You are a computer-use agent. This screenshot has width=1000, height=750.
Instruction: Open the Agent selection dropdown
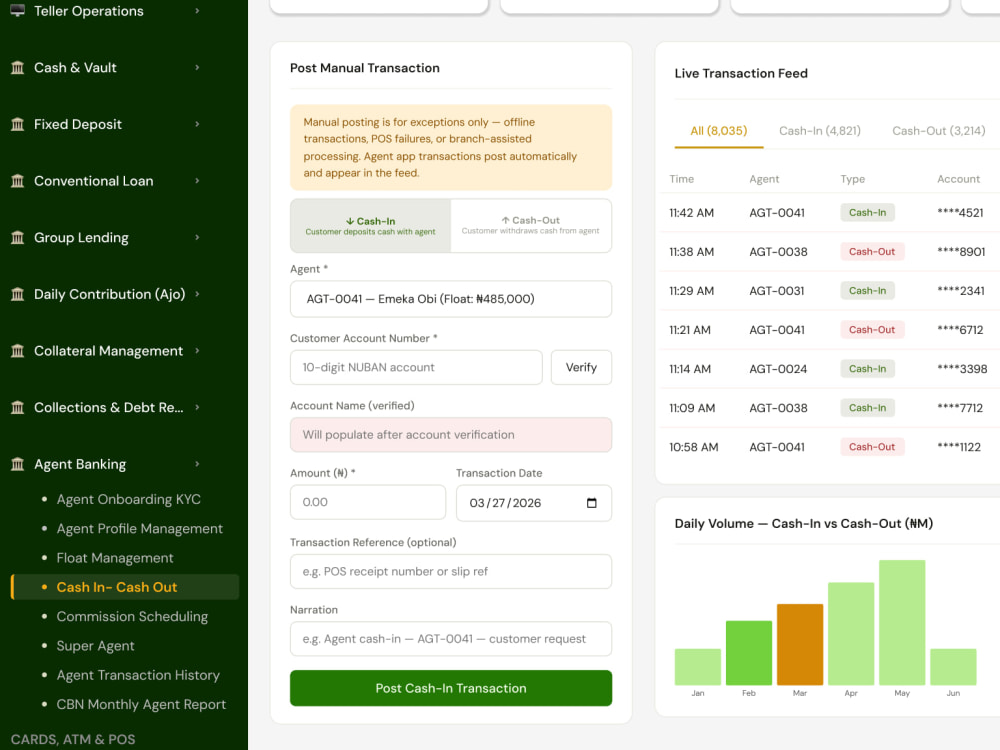(x=451, y=299)
